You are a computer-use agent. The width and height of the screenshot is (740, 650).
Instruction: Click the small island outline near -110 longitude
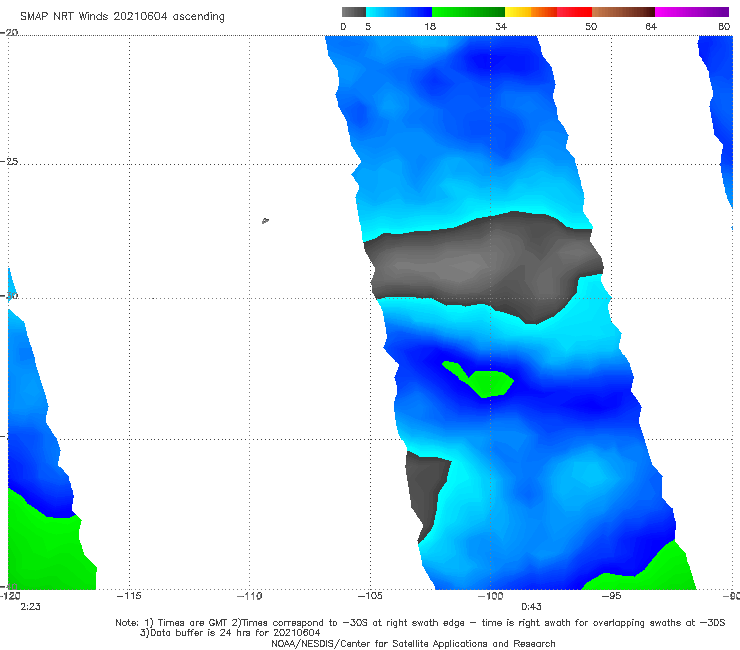265,220
